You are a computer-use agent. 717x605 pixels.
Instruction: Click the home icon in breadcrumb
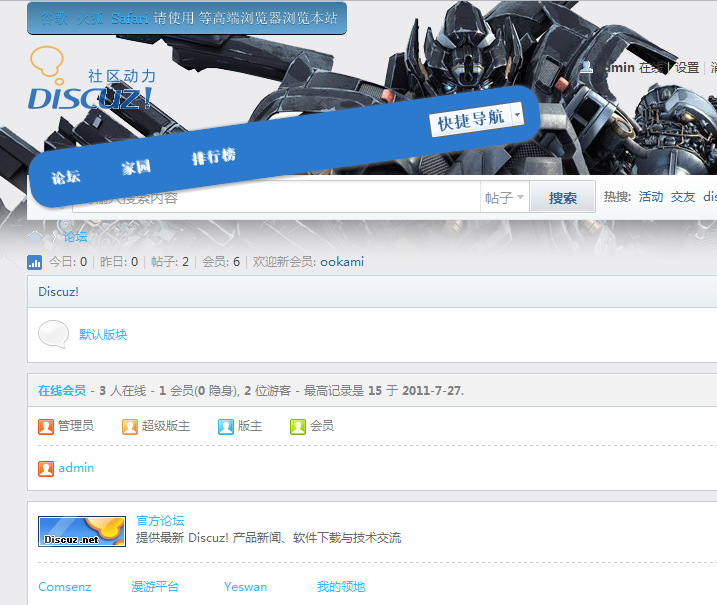tap(35, 236)
